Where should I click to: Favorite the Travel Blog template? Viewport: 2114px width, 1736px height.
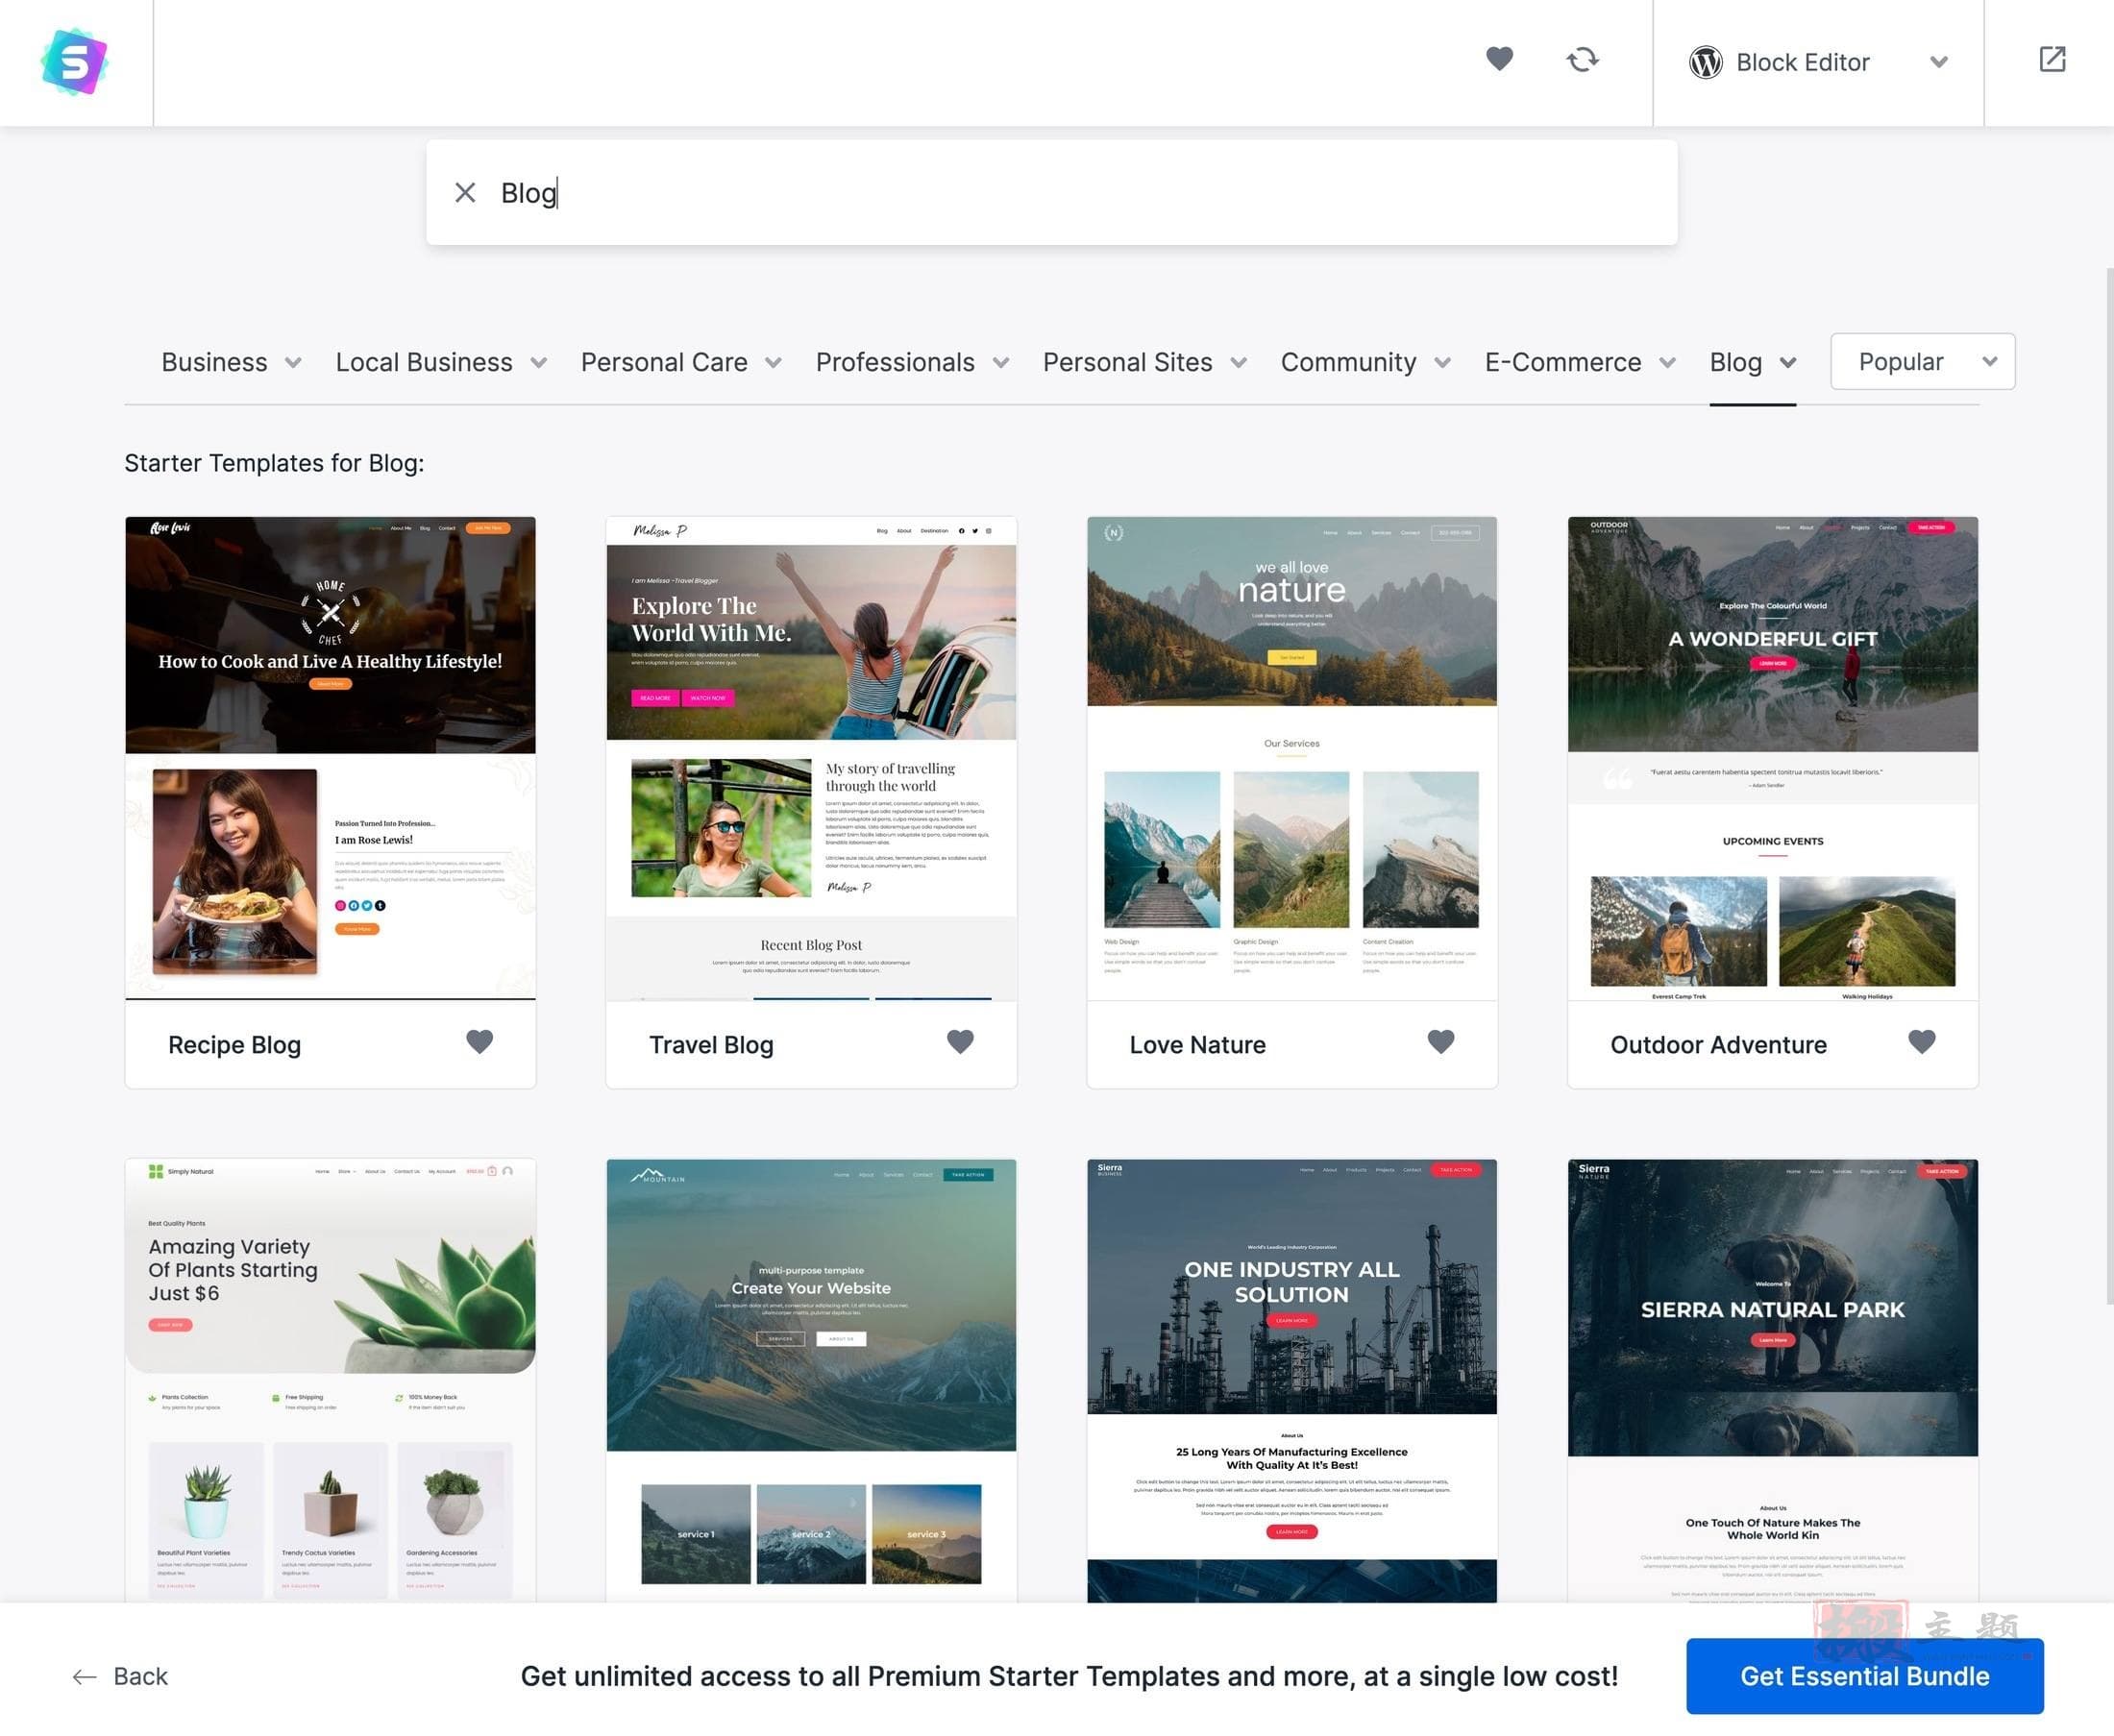960,1041
